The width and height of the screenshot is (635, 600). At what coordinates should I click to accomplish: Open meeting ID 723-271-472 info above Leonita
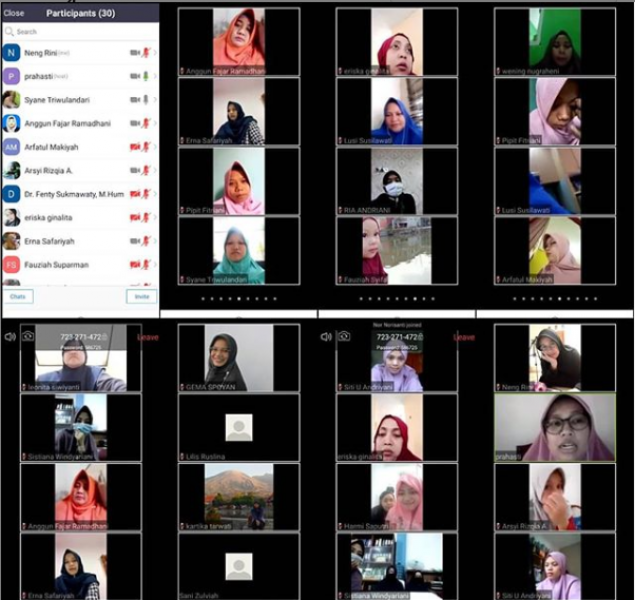pos(82,337)
